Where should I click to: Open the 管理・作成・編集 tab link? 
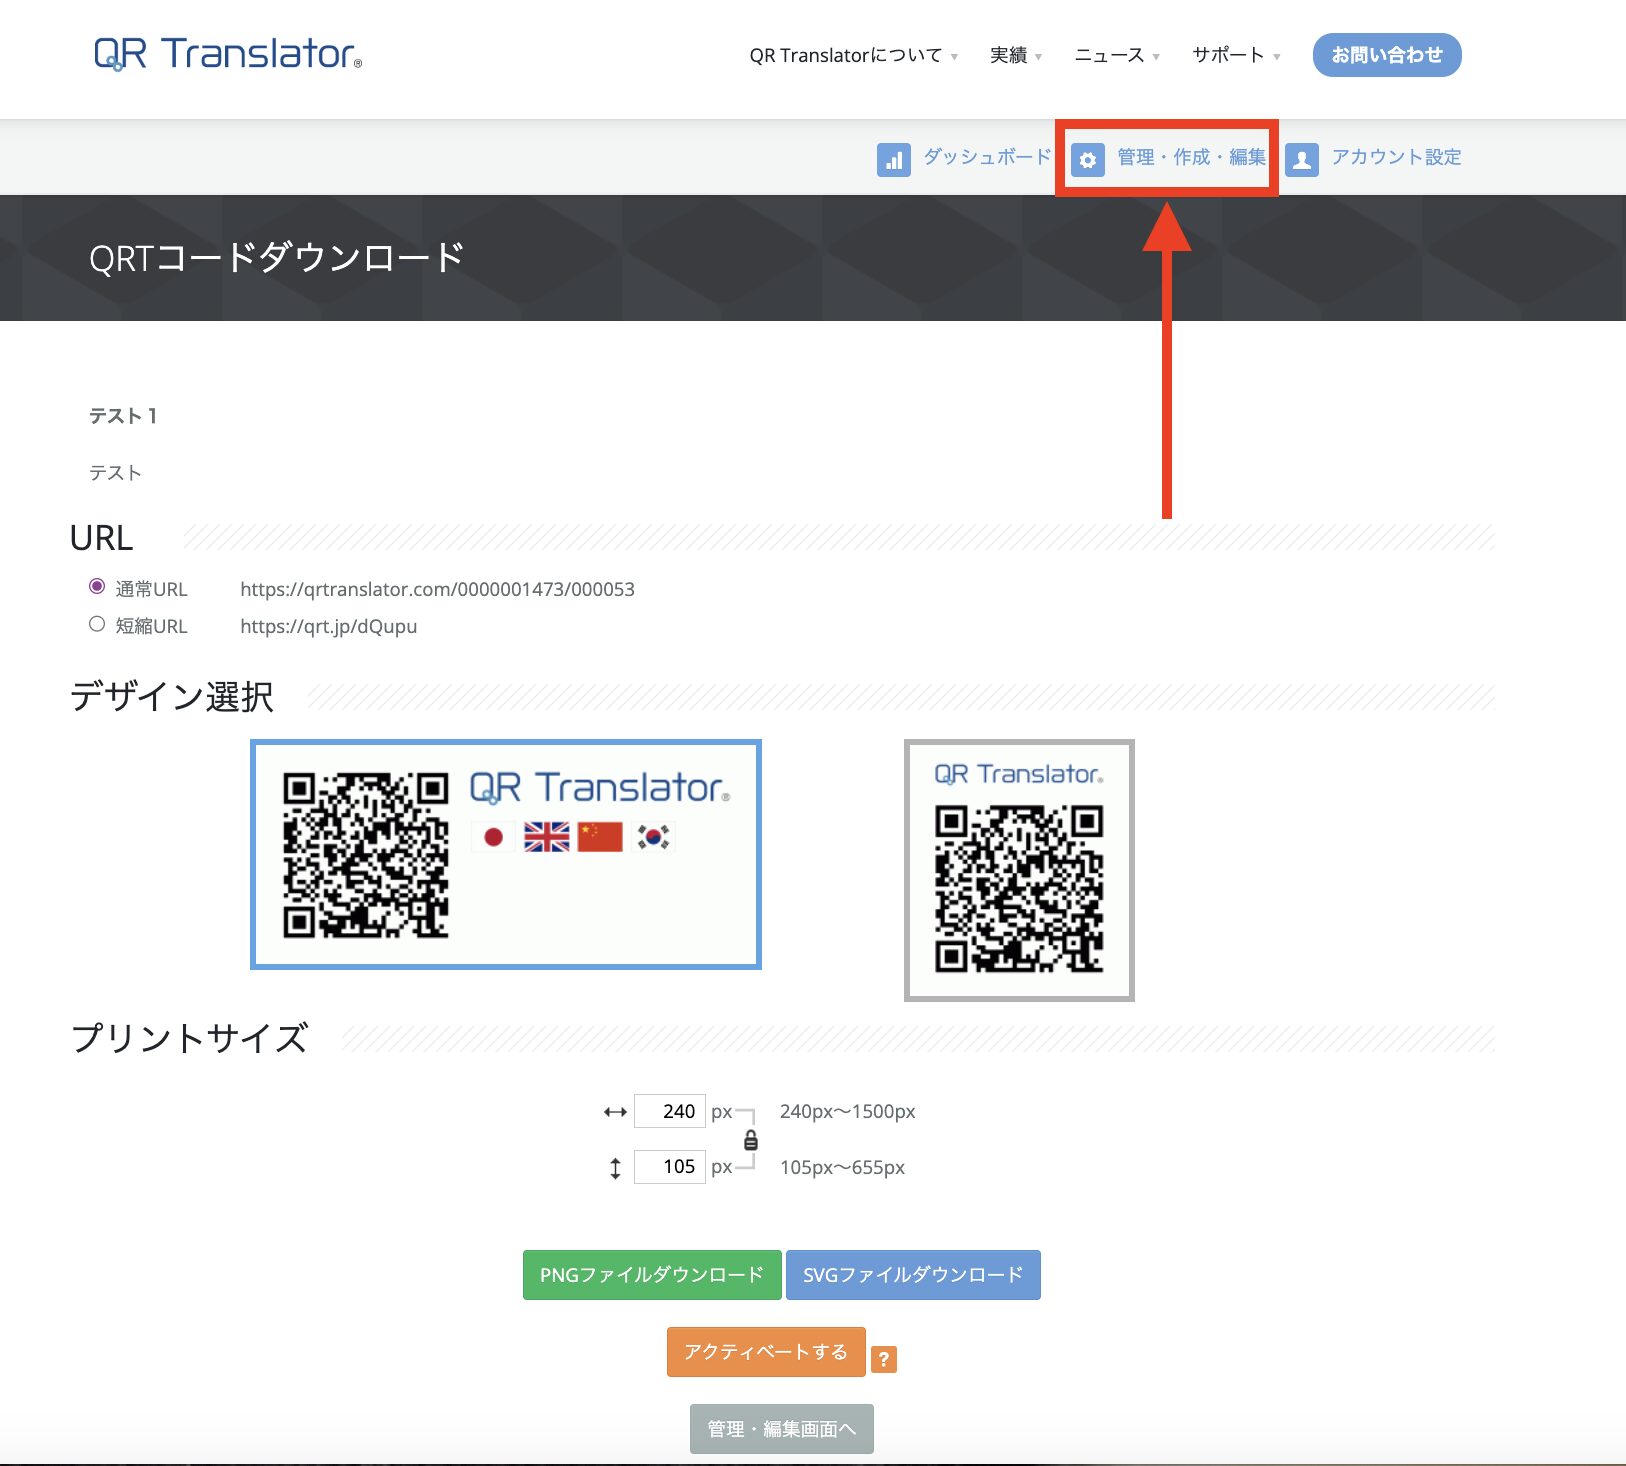[x=1191, y=157]
